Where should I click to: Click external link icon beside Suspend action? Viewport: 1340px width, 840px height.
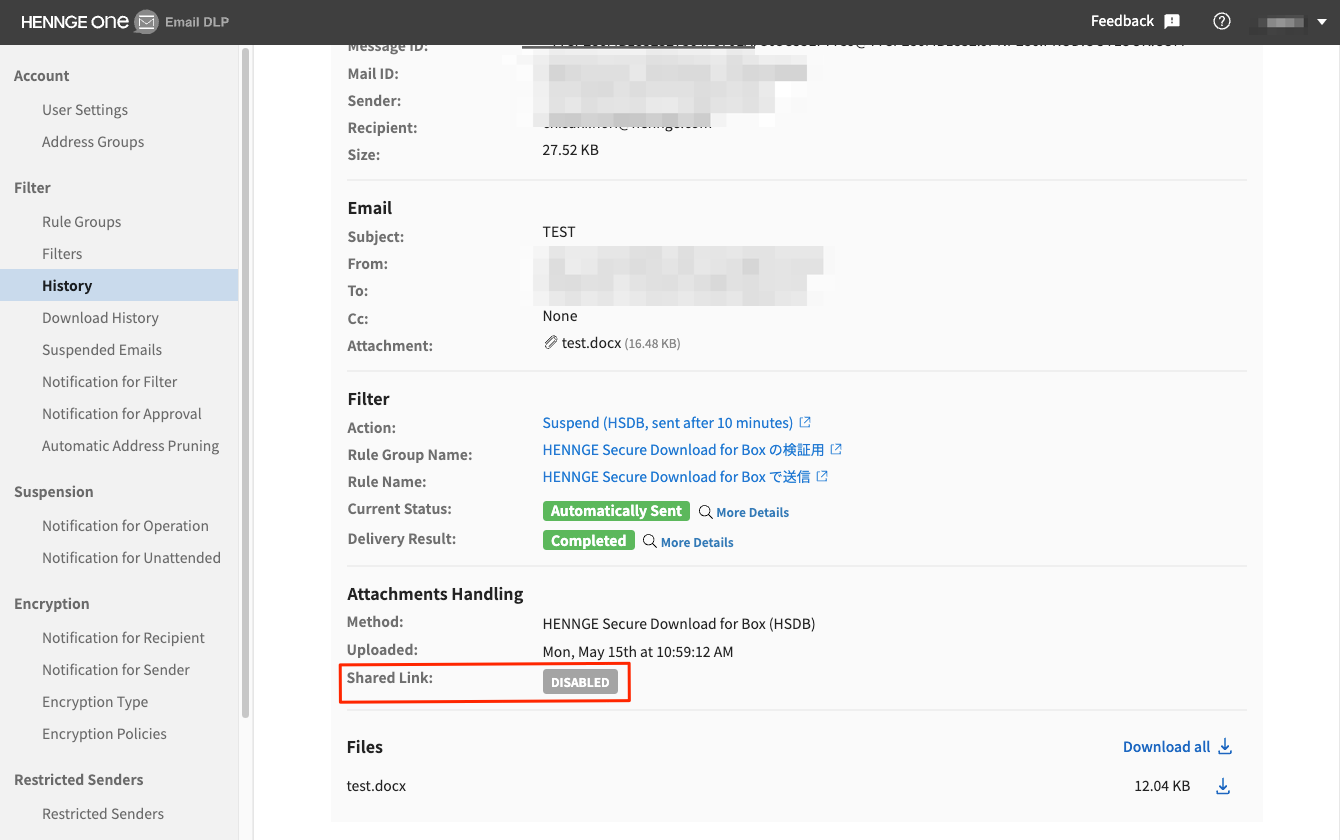(805, 422)
